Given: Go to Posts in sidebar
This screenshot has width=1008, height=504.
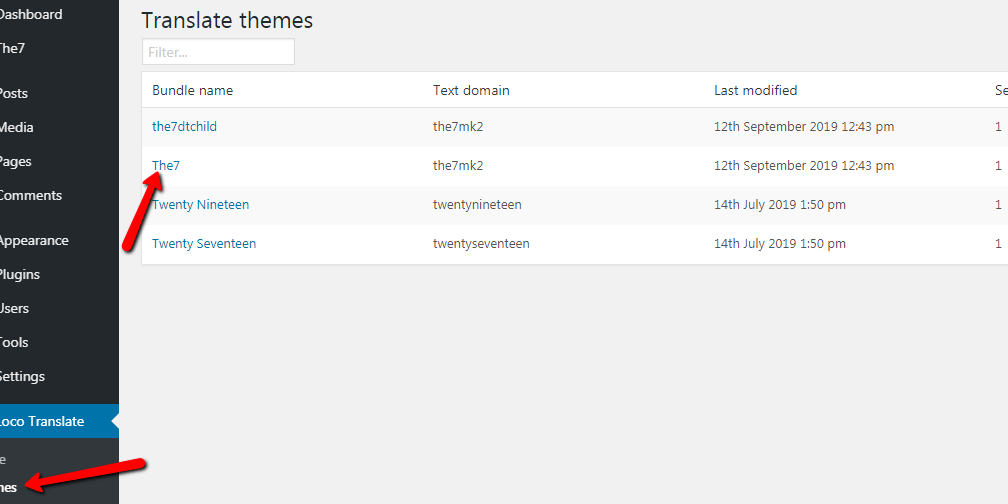Looking at the screenshot, I should tap(14, 94).
